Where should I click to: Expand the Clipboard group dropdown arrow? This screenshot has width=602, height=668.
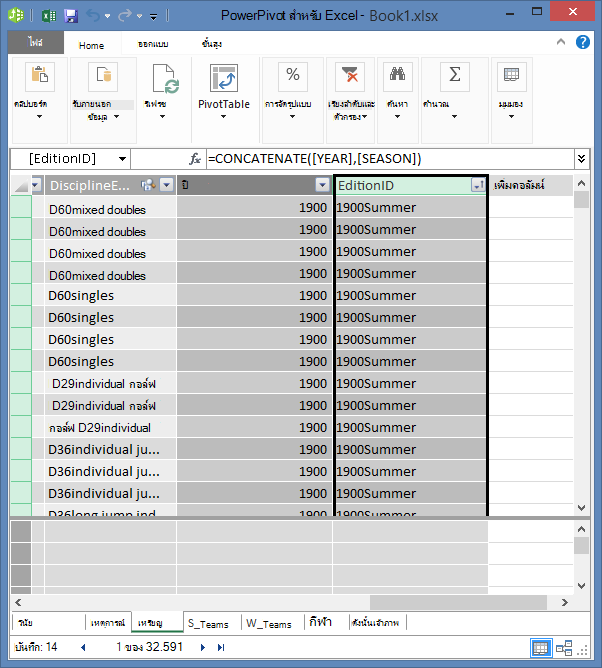point(40,117)
